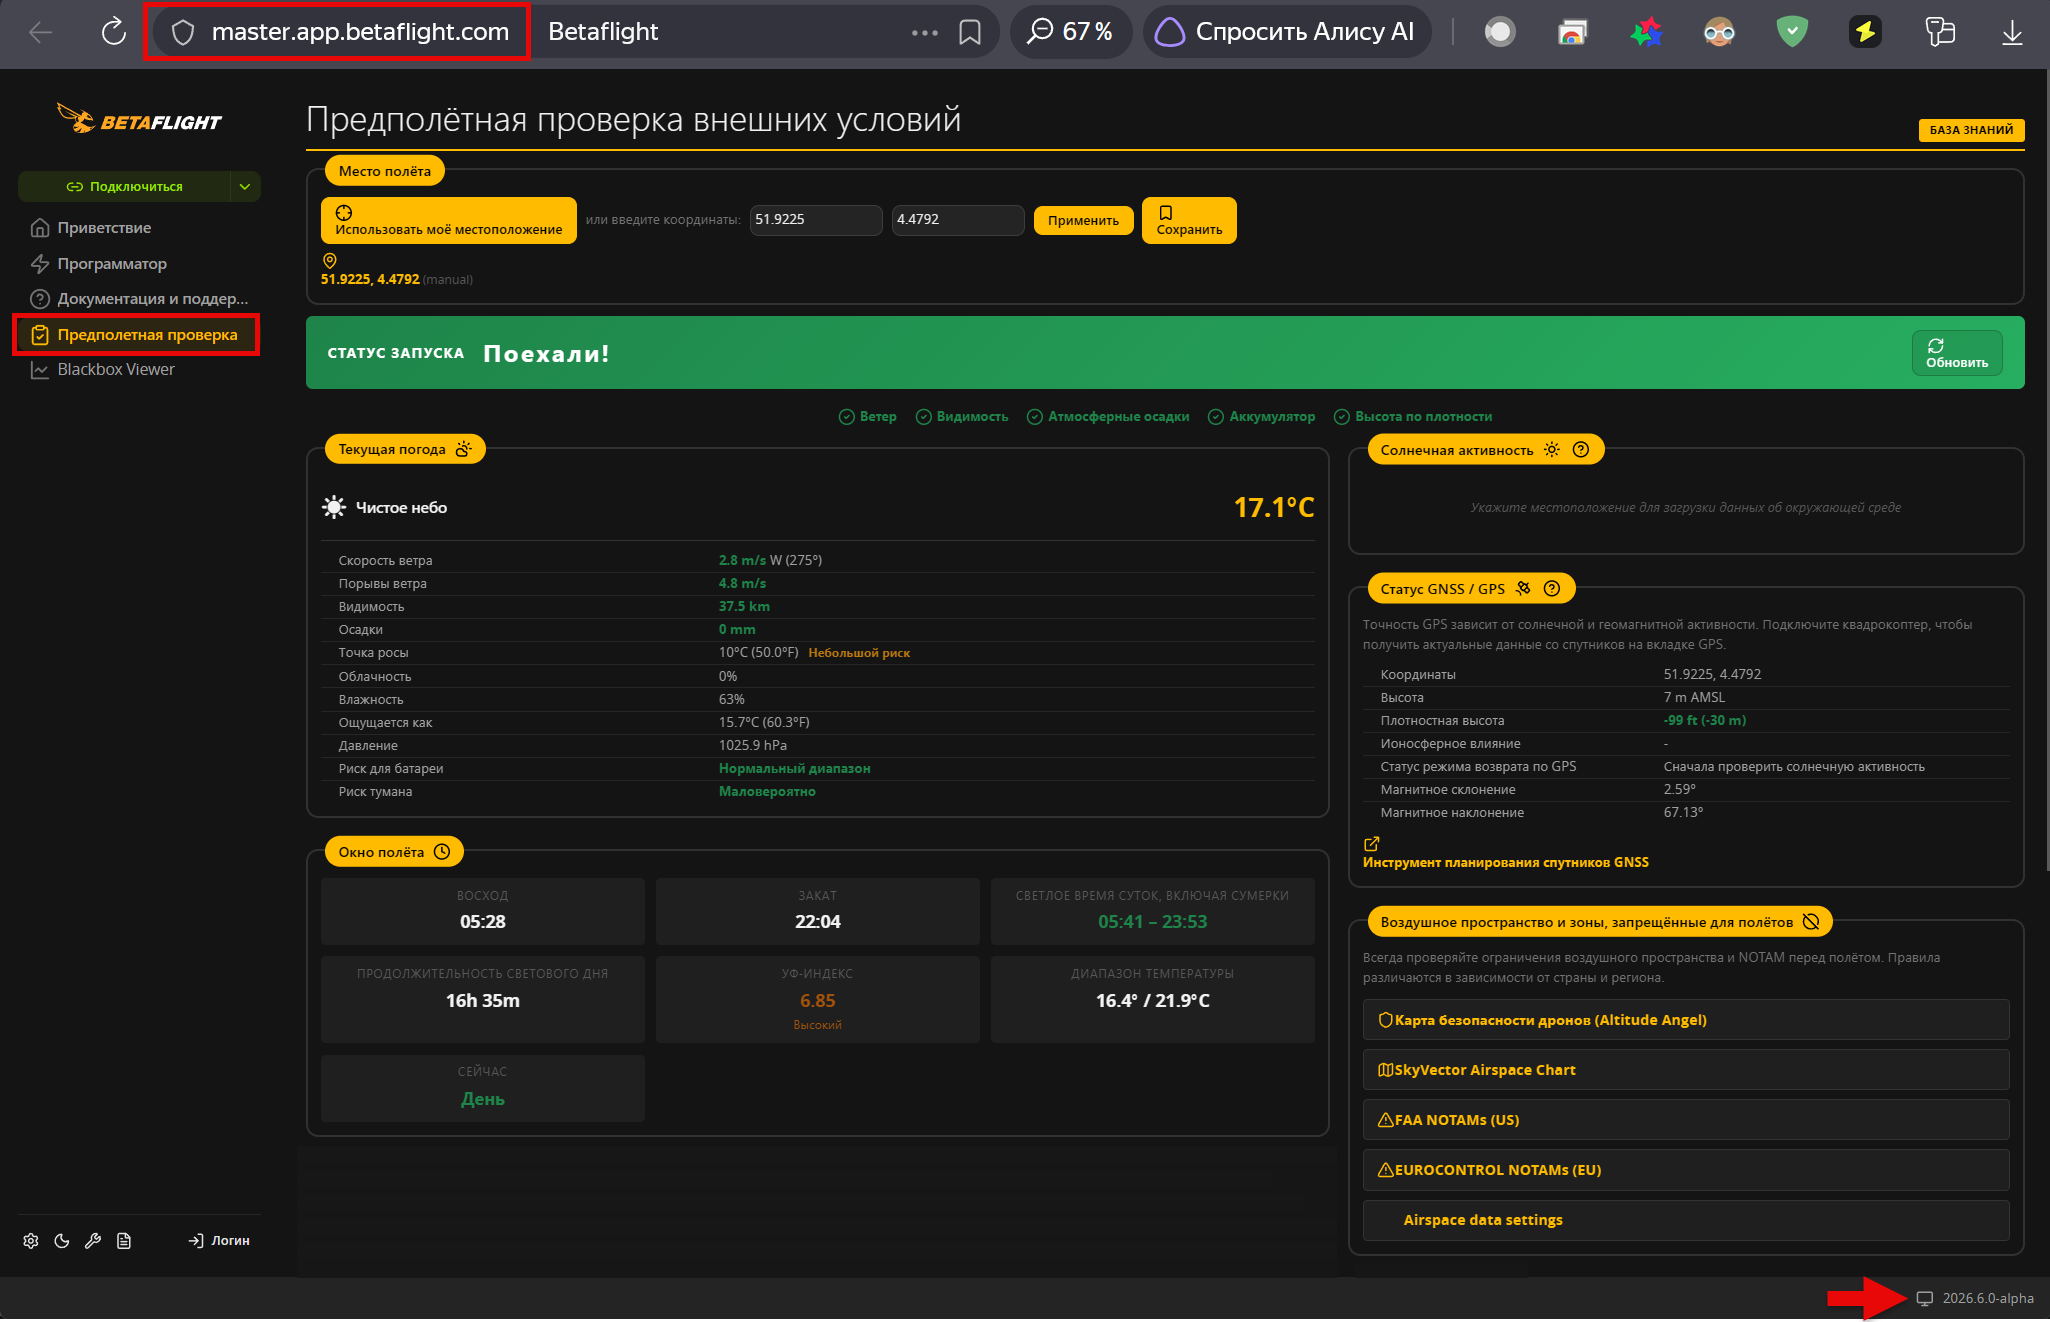Click the -99 ft (-30 m) density altitude value
Image resolution: width=2050 pixels, height=1322 pixels.
(x=1705, y=721)
